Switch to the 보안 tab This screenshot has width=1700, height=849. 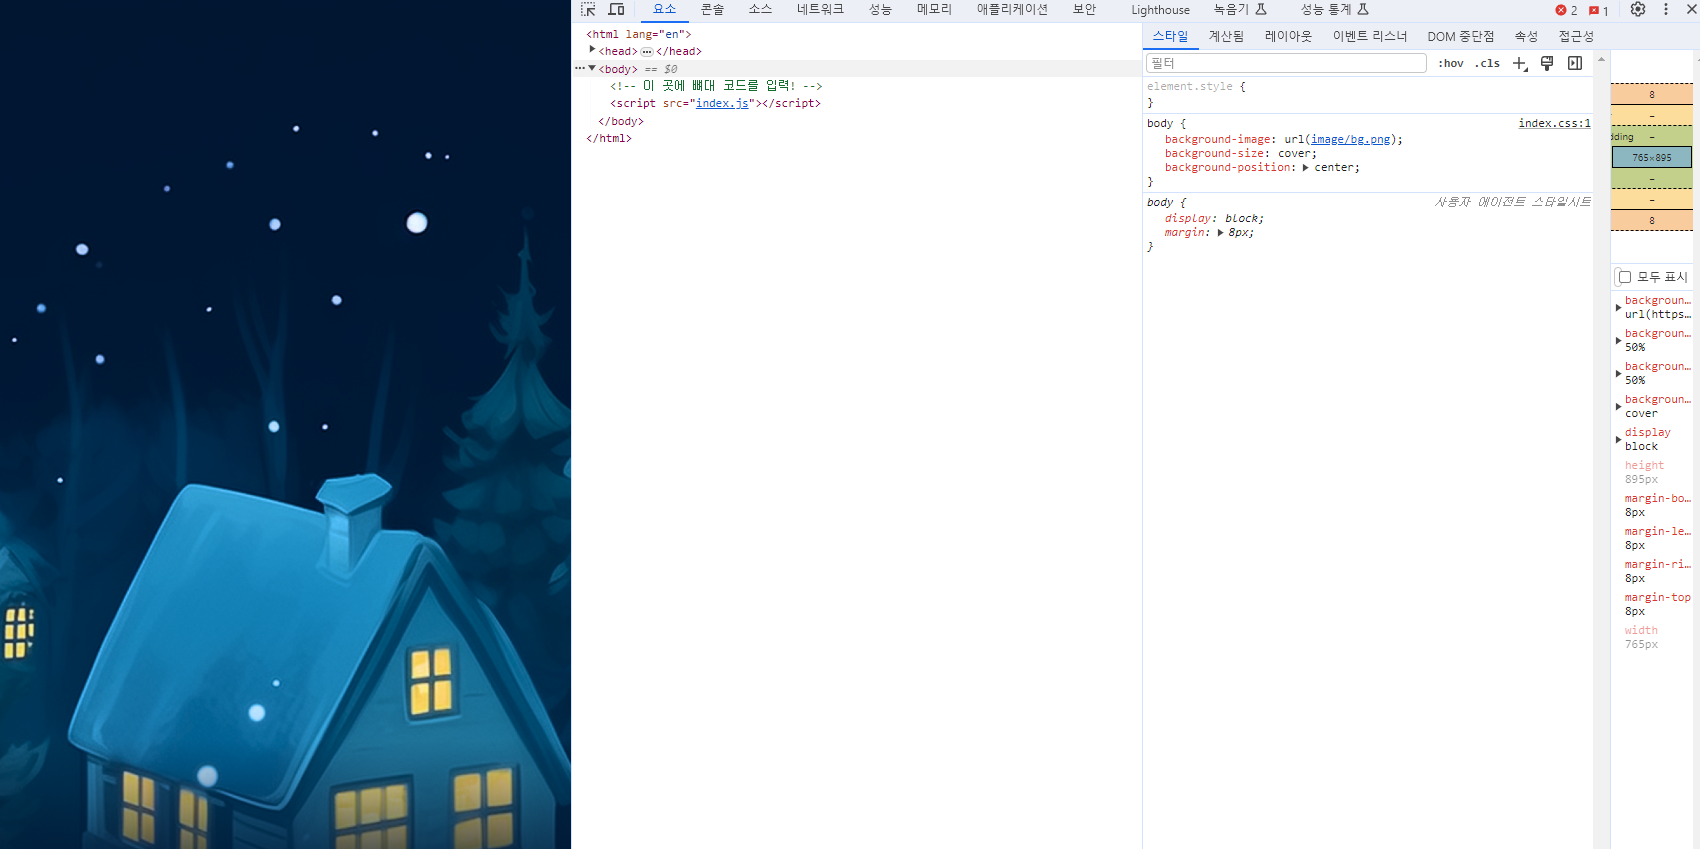click(1084, 10)
